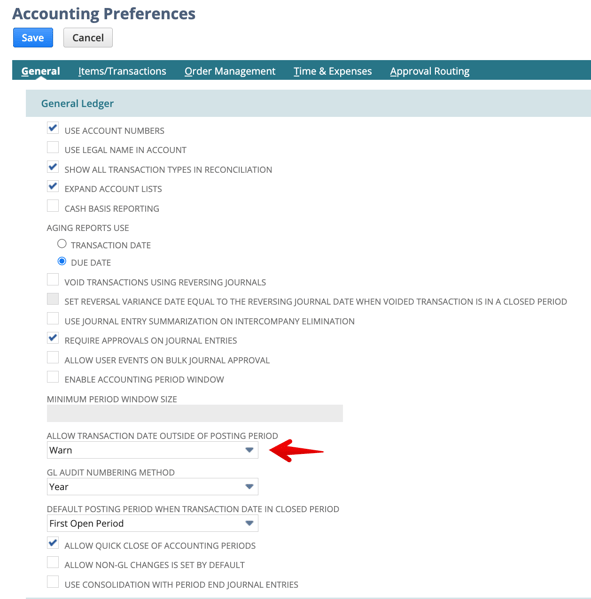Check Enable Accounting Period Window

[53, 377]
